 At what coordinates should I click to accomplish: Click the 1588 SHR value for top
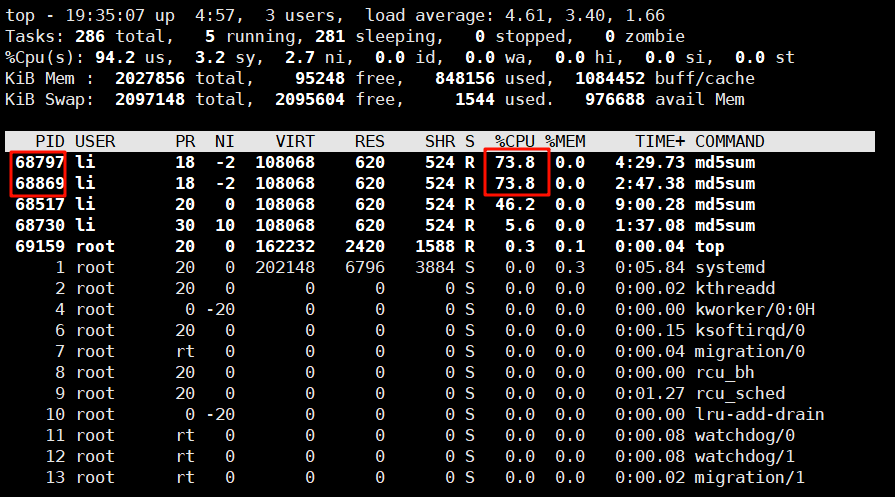(436, 247)
